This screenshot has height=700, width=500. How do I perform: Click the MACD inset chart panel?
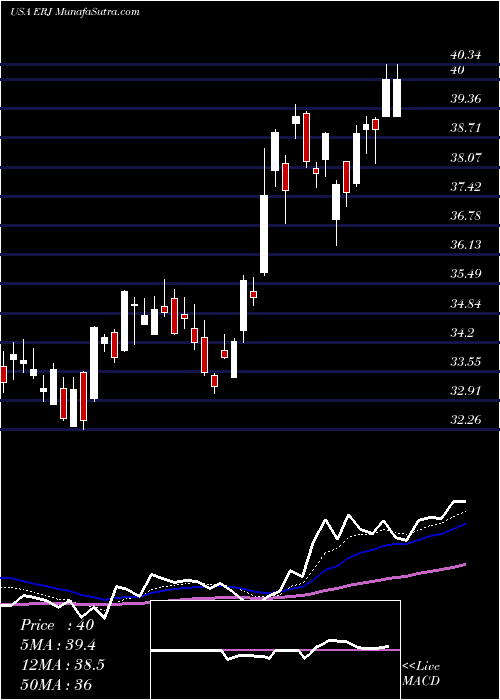tap(275, 650)
